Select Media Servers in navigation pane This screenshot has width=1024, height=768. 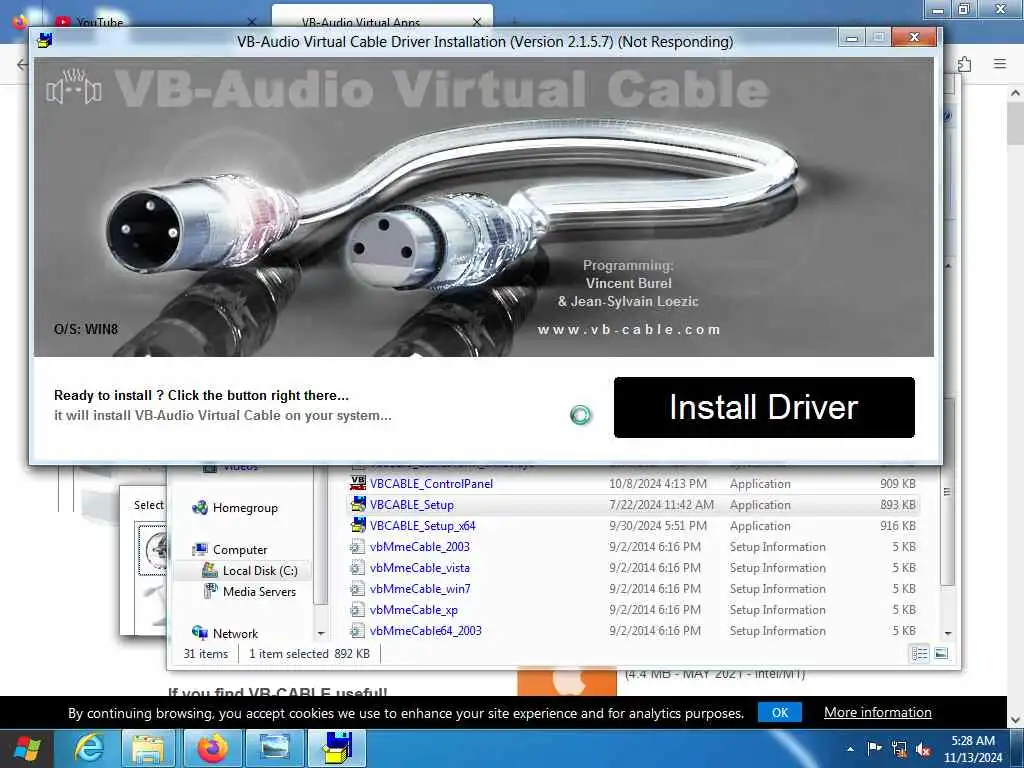coord(259,592)
